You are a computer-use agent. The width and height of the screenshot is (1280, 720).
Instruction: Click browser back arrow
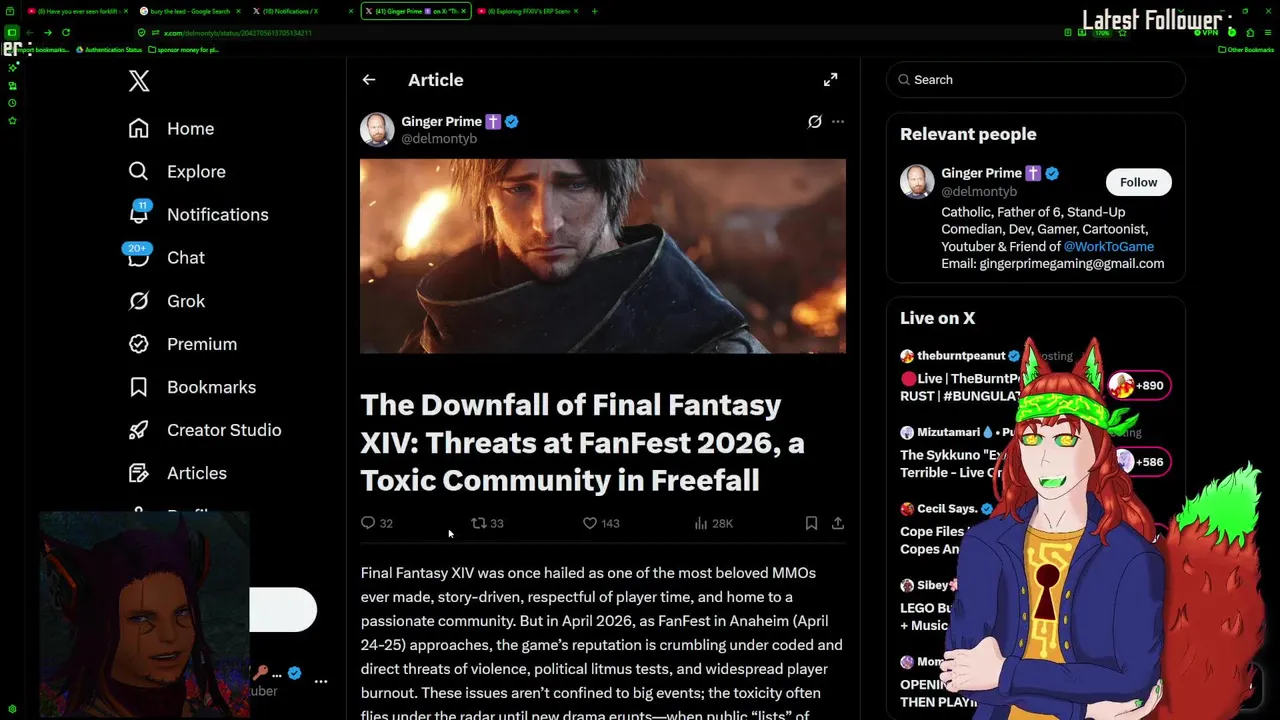(30, 32)
